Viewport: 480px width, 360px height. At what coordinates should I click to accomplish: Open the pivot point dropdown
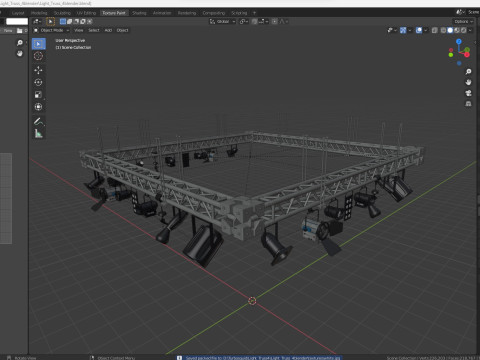pyautogui.click(x=244, y=22)
